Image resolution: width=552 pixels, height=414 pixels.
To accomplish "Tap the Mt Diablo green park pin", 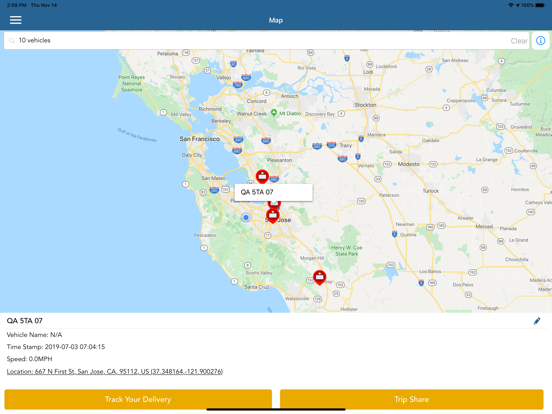I will pyautogui.click(x=274, y=113).
